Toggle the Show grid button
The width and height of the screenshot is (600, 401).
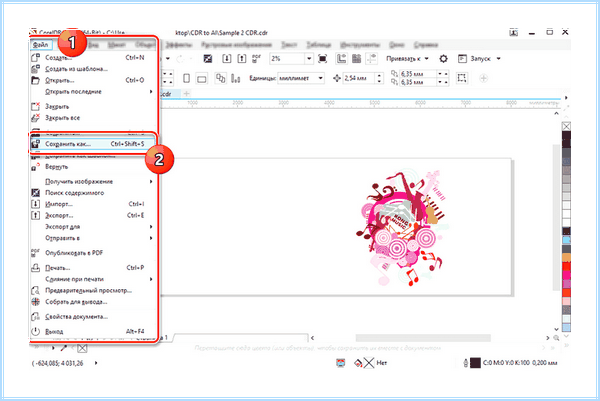click(x=356, y=59)
